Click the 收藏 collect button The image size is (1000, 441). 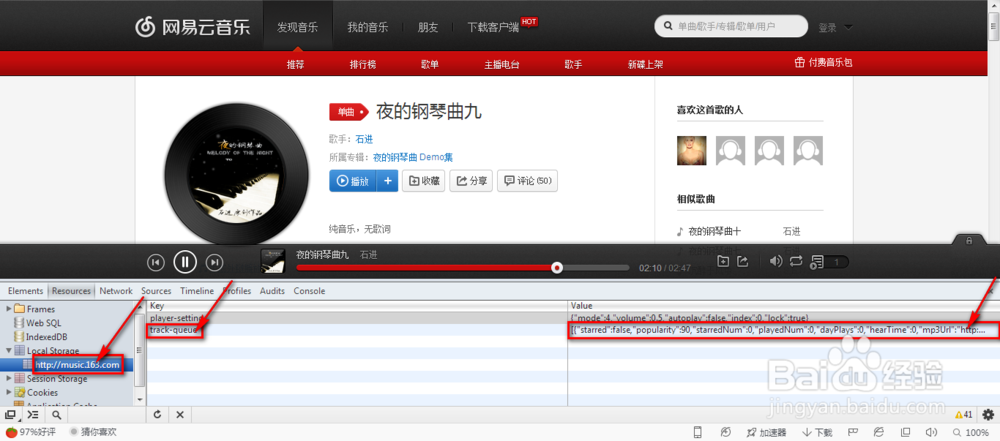pyautogui.click(x=423, y=181)
